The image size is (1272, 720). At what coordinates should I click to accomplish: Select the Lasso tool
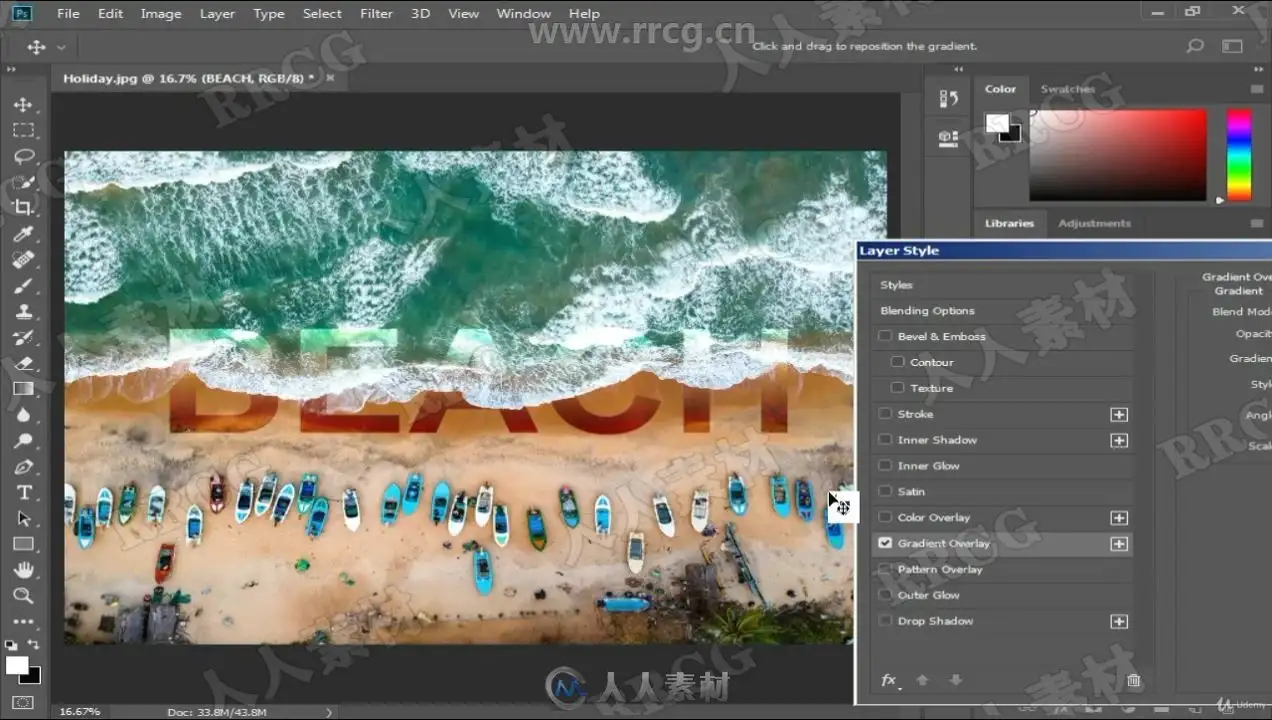click(x=23, y=156)
